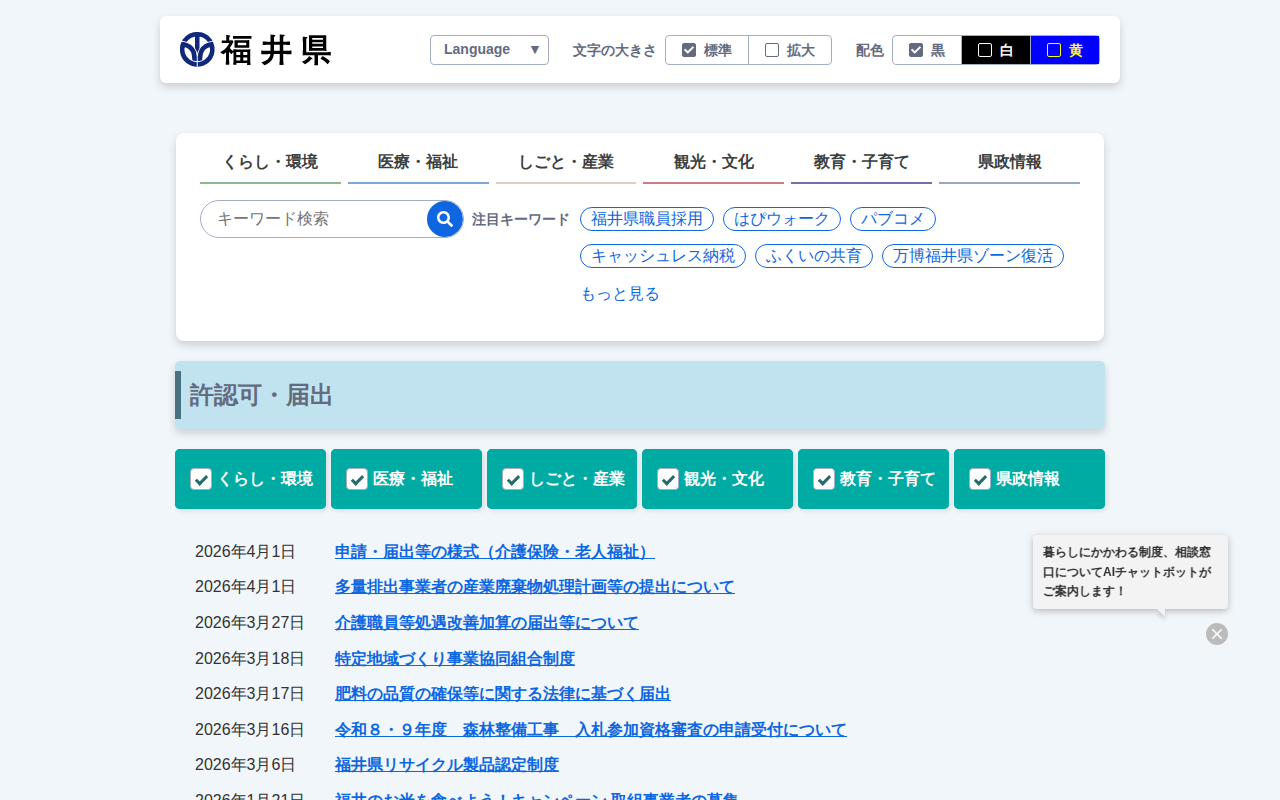Switch to the 白 on black color scheme
Viewport: 1280px width, 800px height.
click(996, 50)
